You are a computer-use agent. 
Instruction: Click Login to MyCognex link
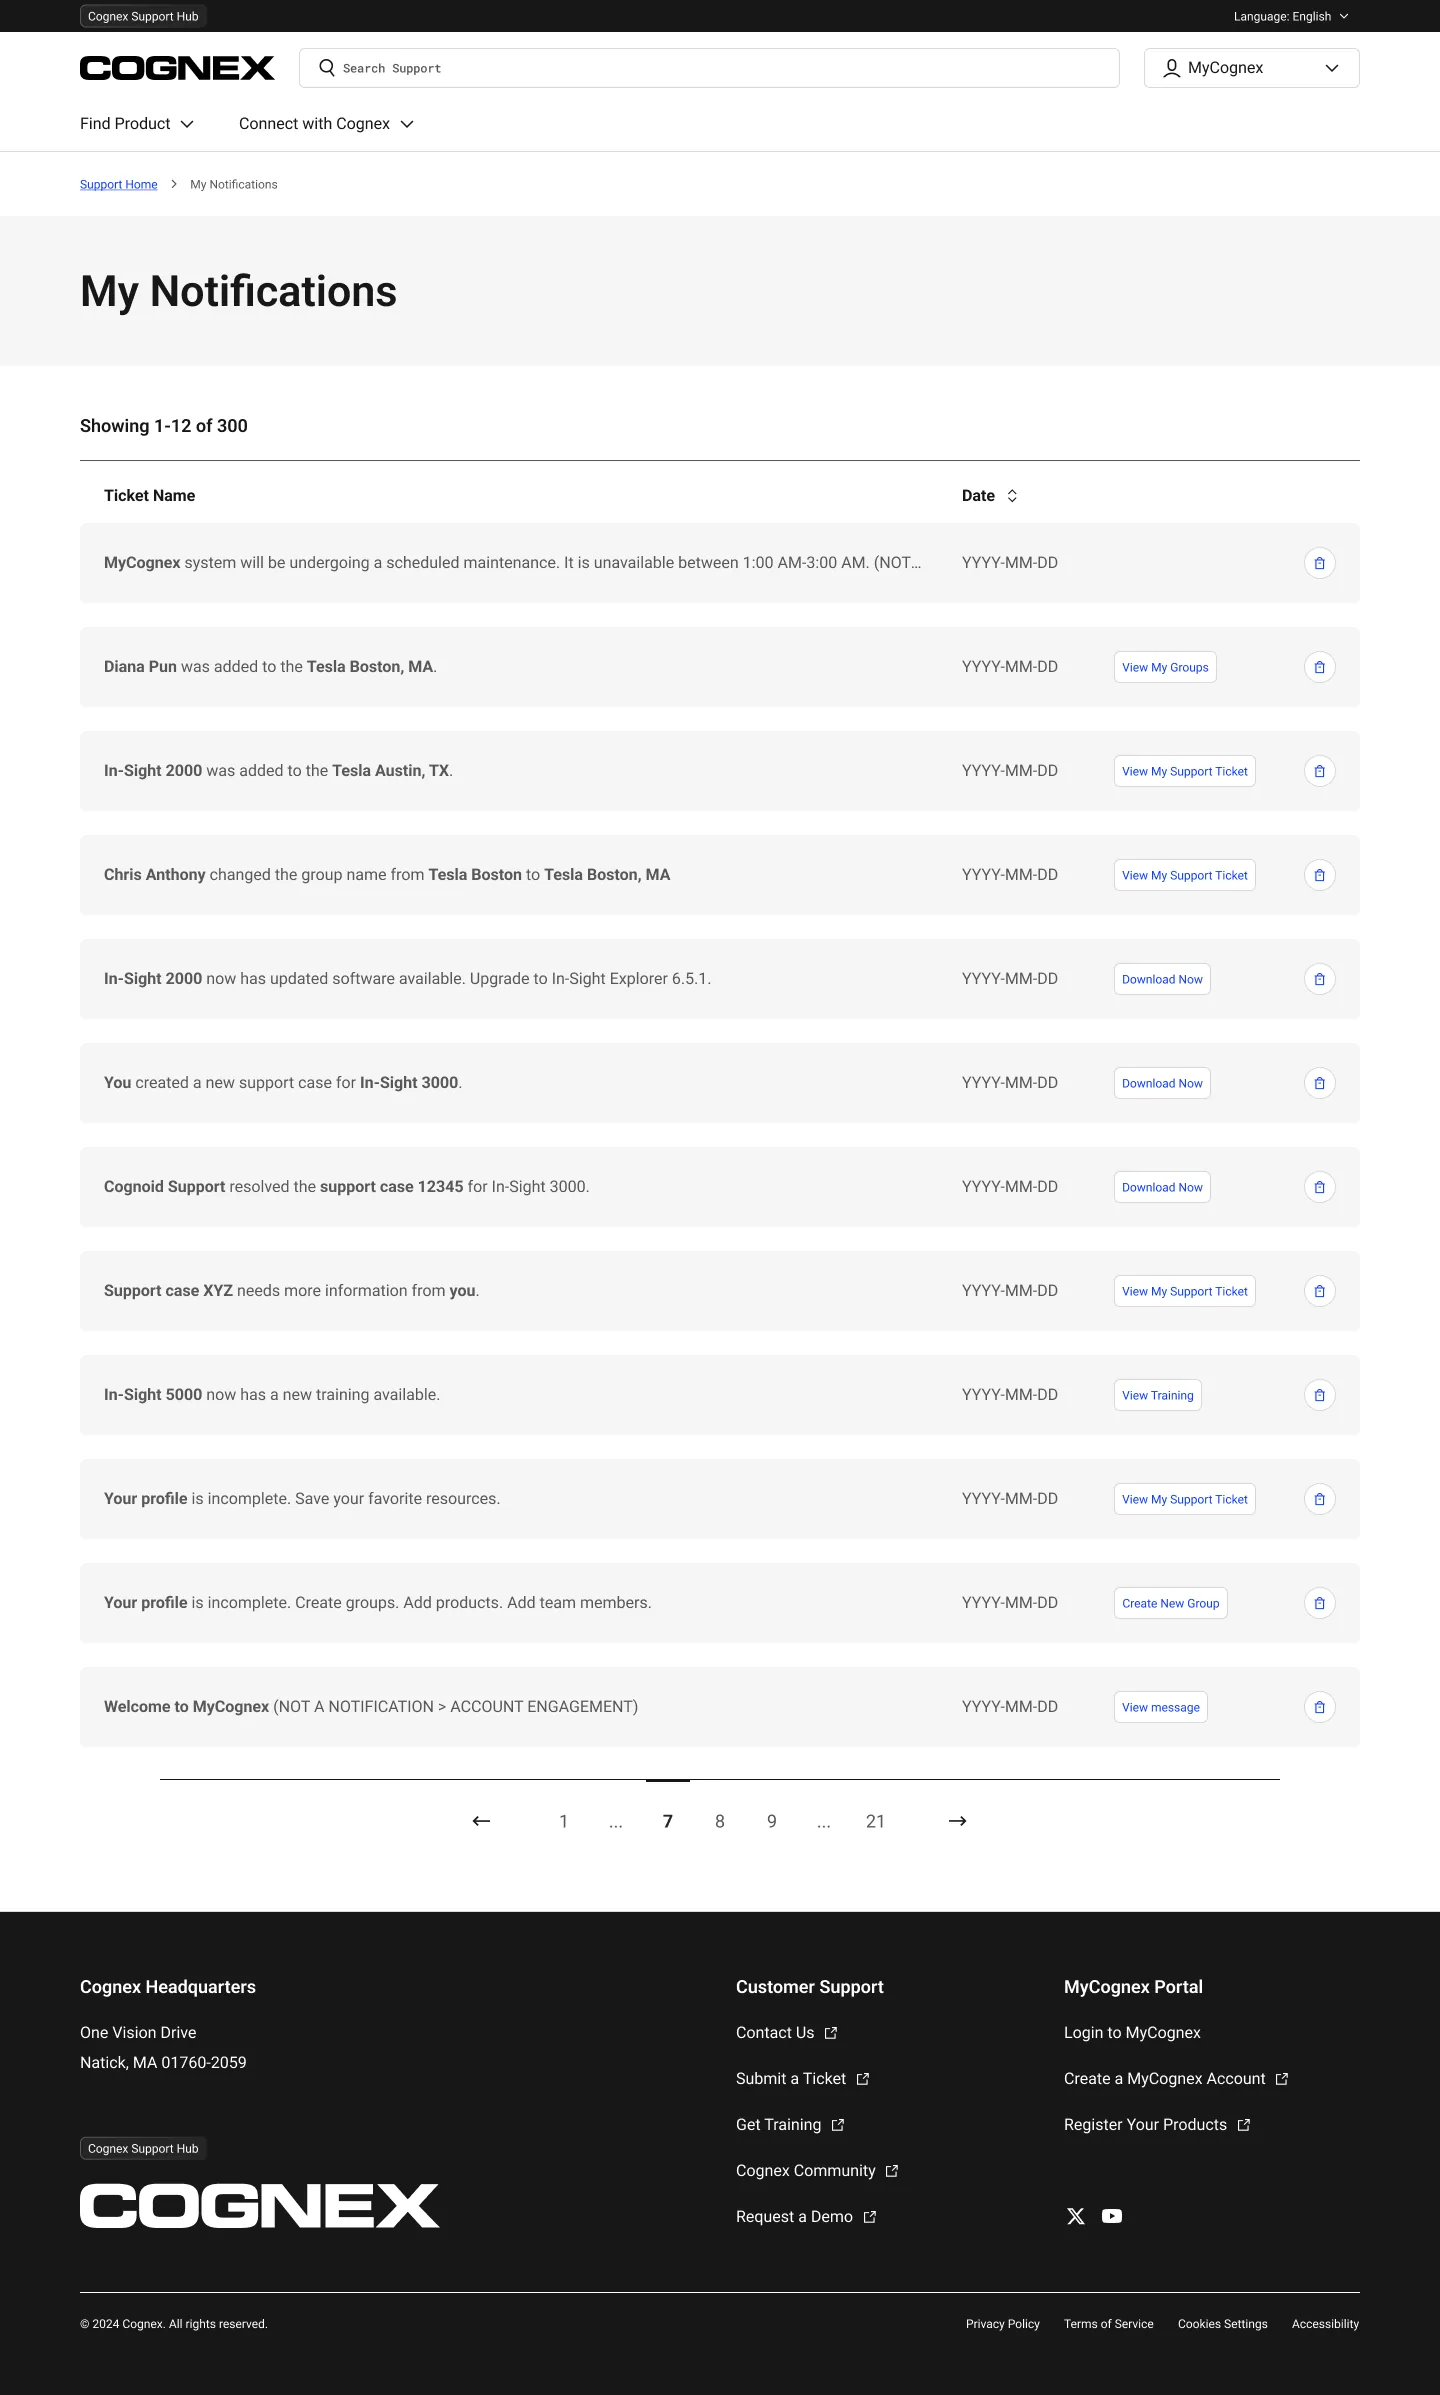pos(1132,2033)
